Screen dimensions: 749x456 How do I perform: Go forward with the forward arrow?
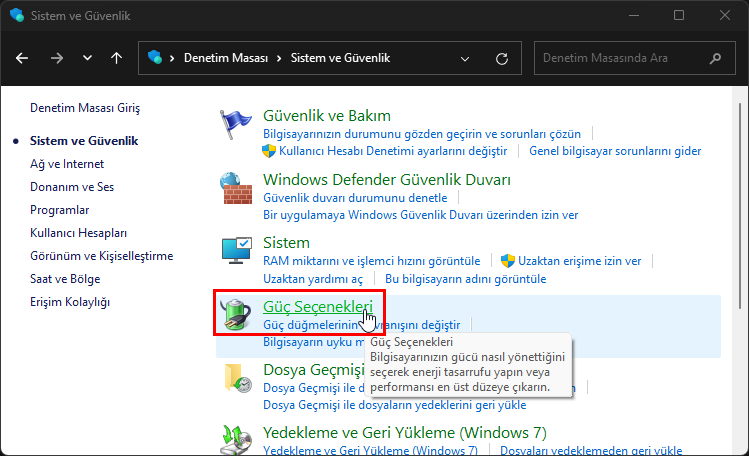click(57, 58)
